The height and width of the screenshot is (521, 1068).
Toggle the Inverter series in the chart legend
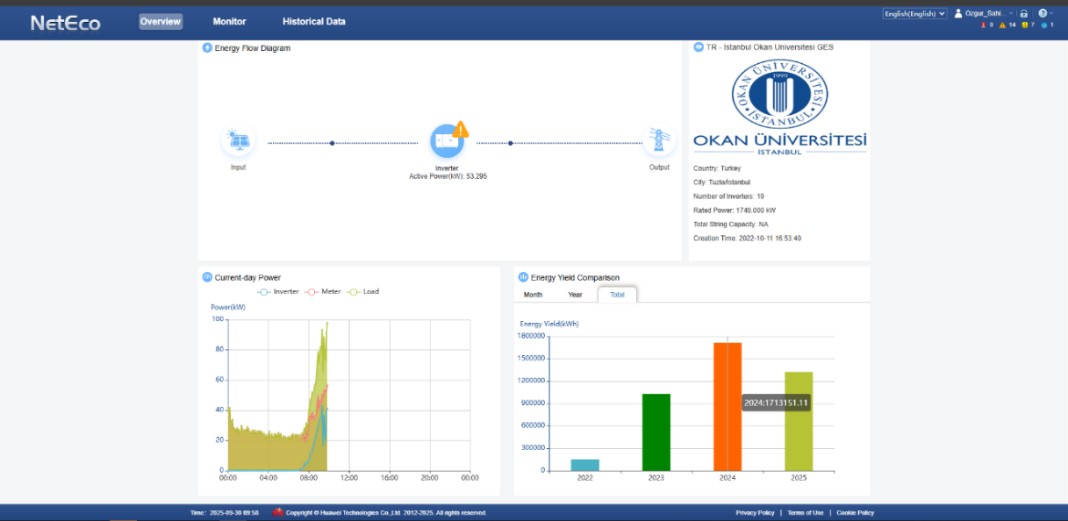click(x=278, y=291)
